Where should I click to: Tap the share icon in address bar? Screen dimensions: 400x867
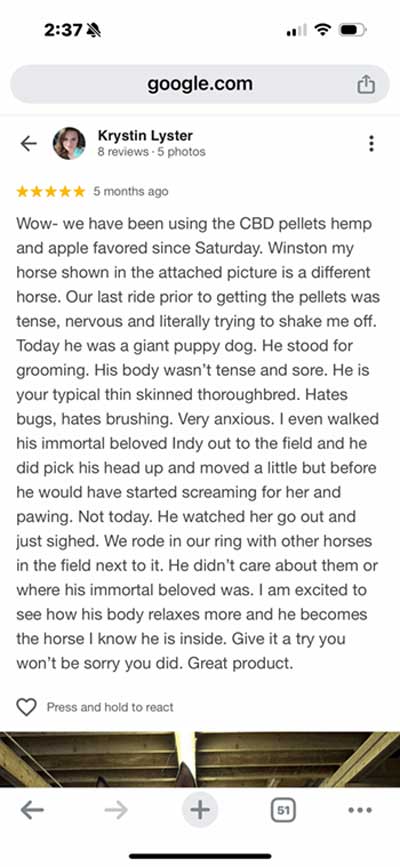[x=365, y=85]
